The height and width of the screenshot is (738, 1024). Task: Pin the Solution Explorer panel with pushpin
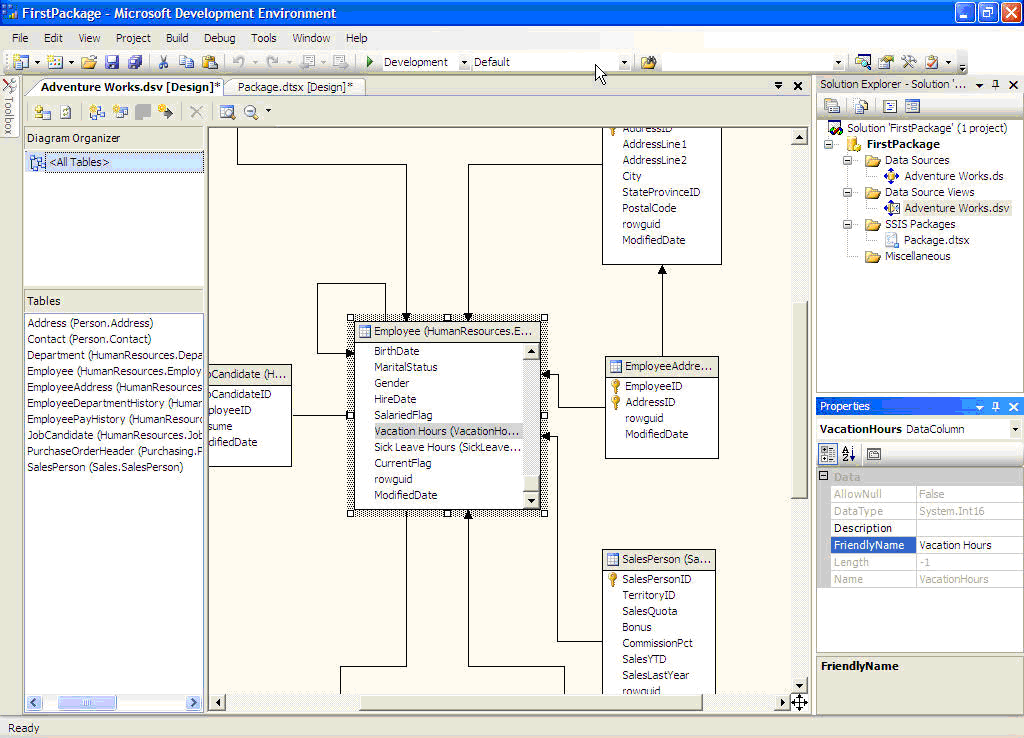point(995,85)
